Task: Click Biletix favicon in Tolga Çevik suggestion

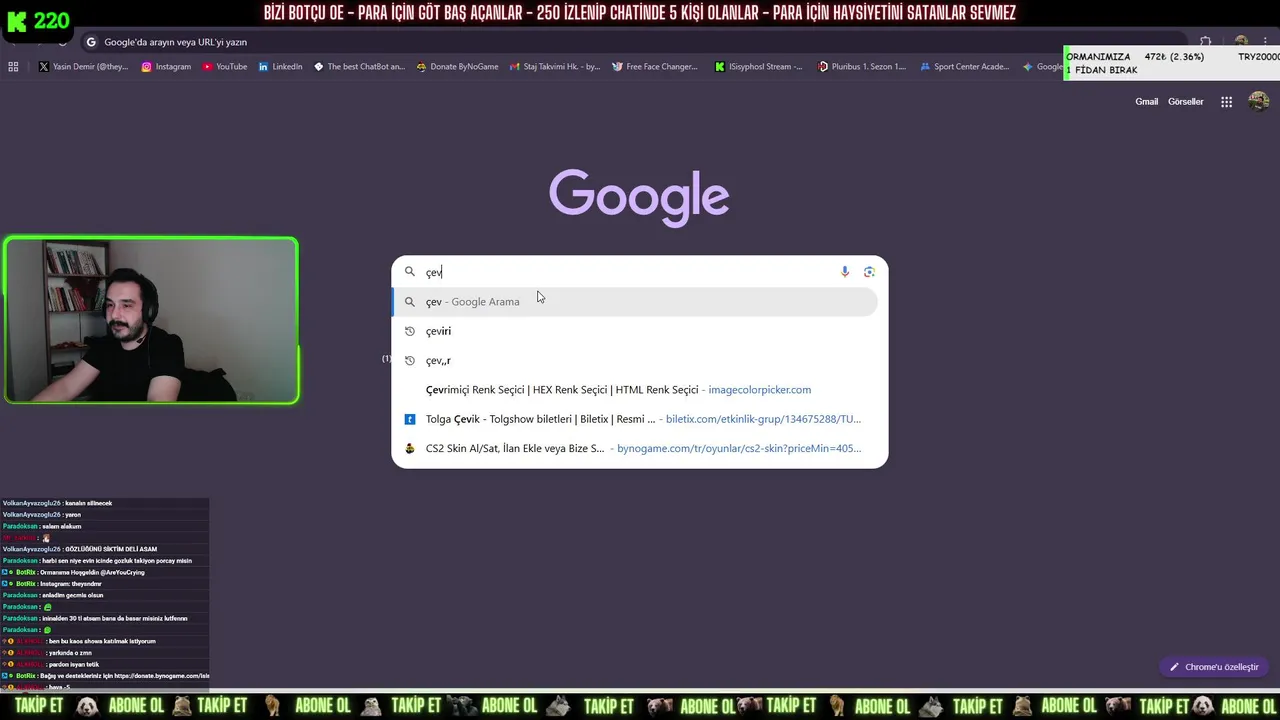Action: coord(409,419)
